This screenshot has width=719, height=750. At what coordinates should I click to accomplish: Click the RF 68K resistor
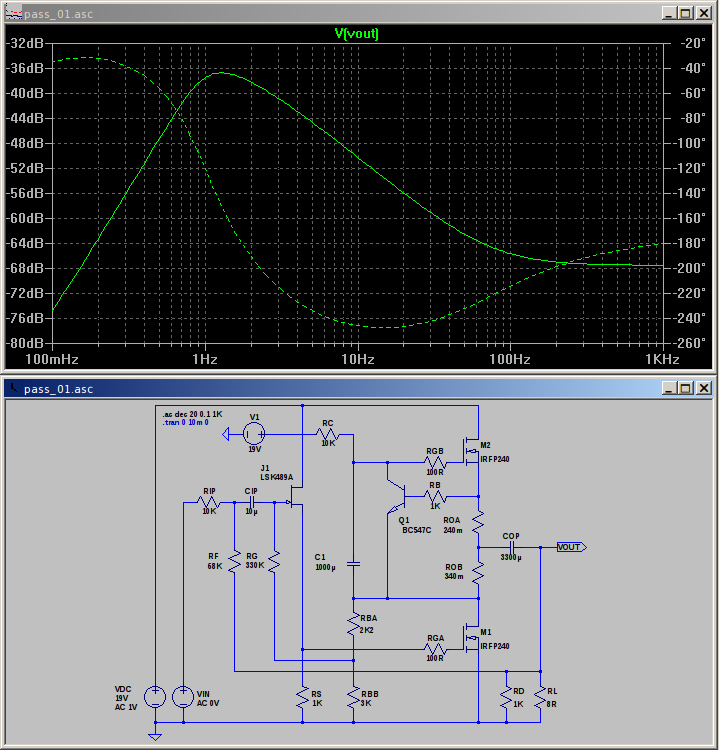(234, 562)
